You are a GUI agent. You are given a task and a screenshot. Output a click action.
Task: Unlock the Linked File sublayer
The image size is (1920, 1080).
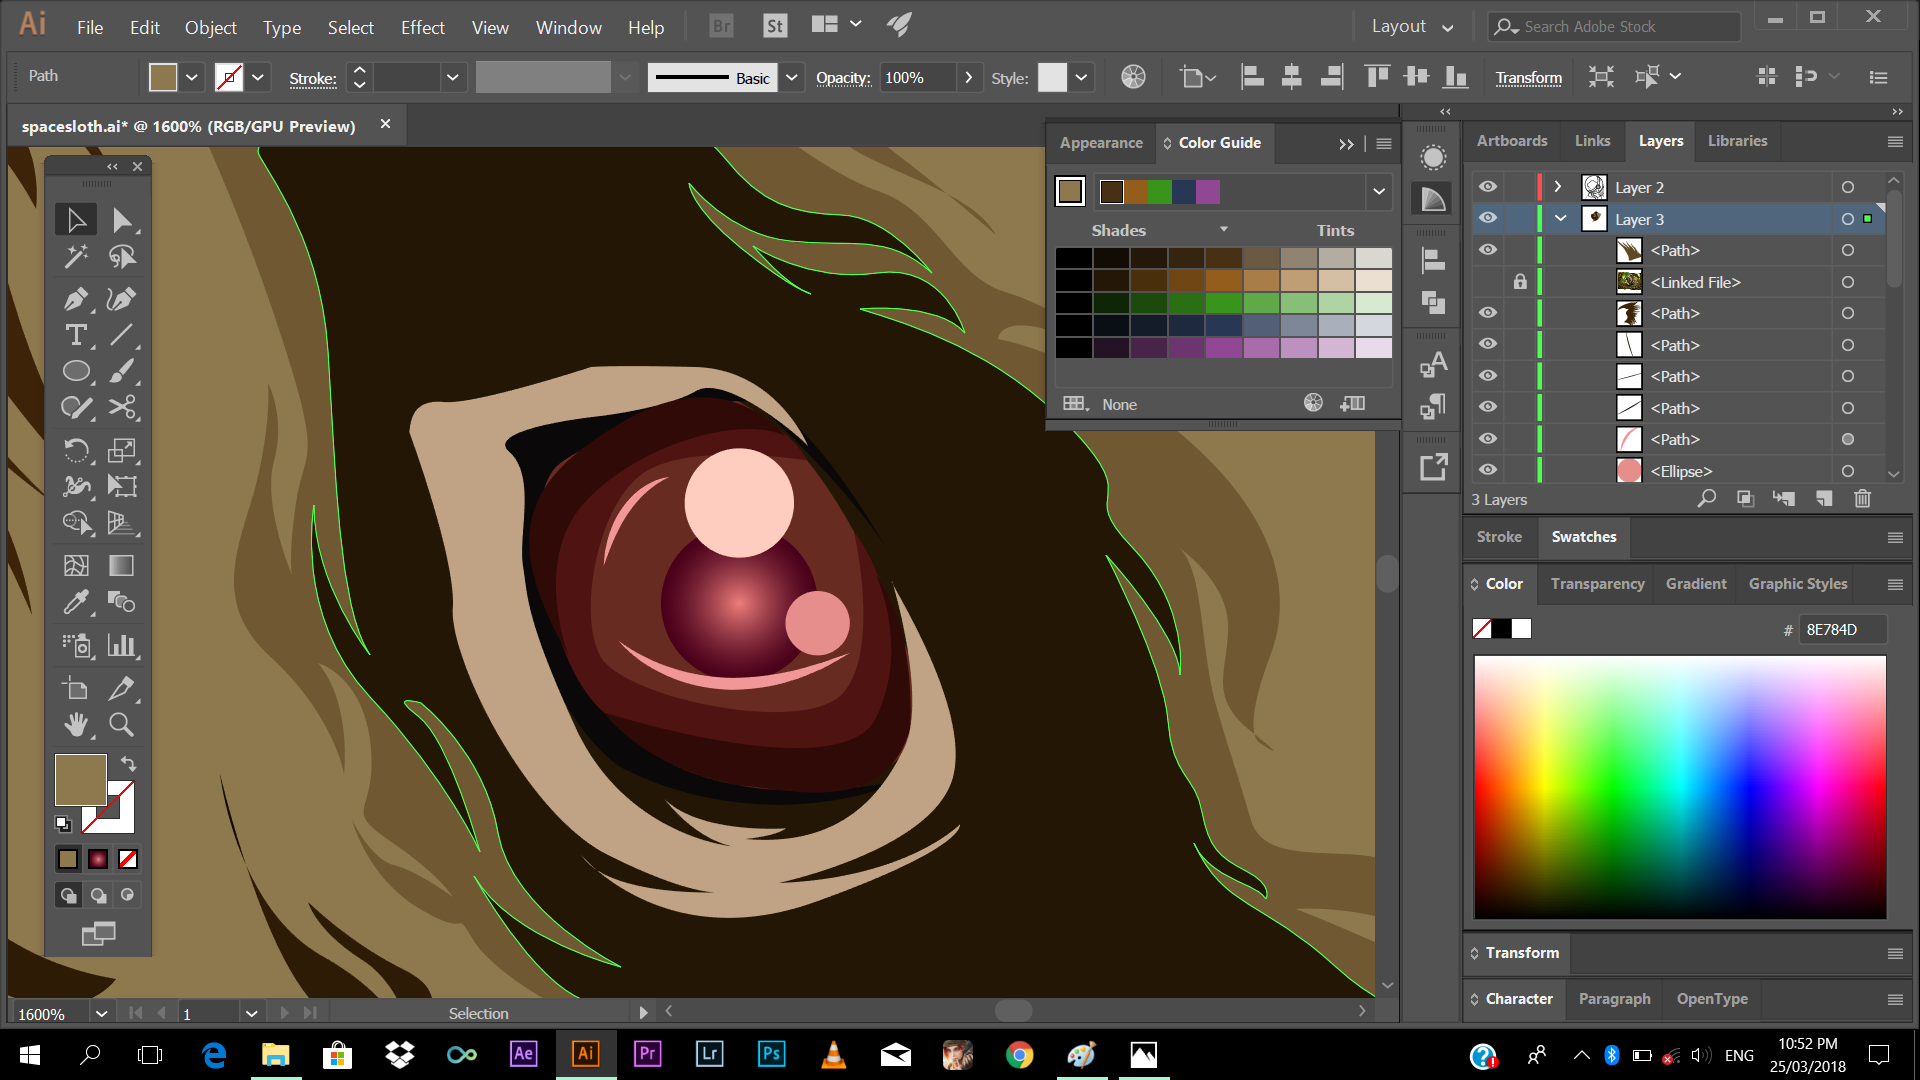pyautogui.click(x=1520, y=282)
